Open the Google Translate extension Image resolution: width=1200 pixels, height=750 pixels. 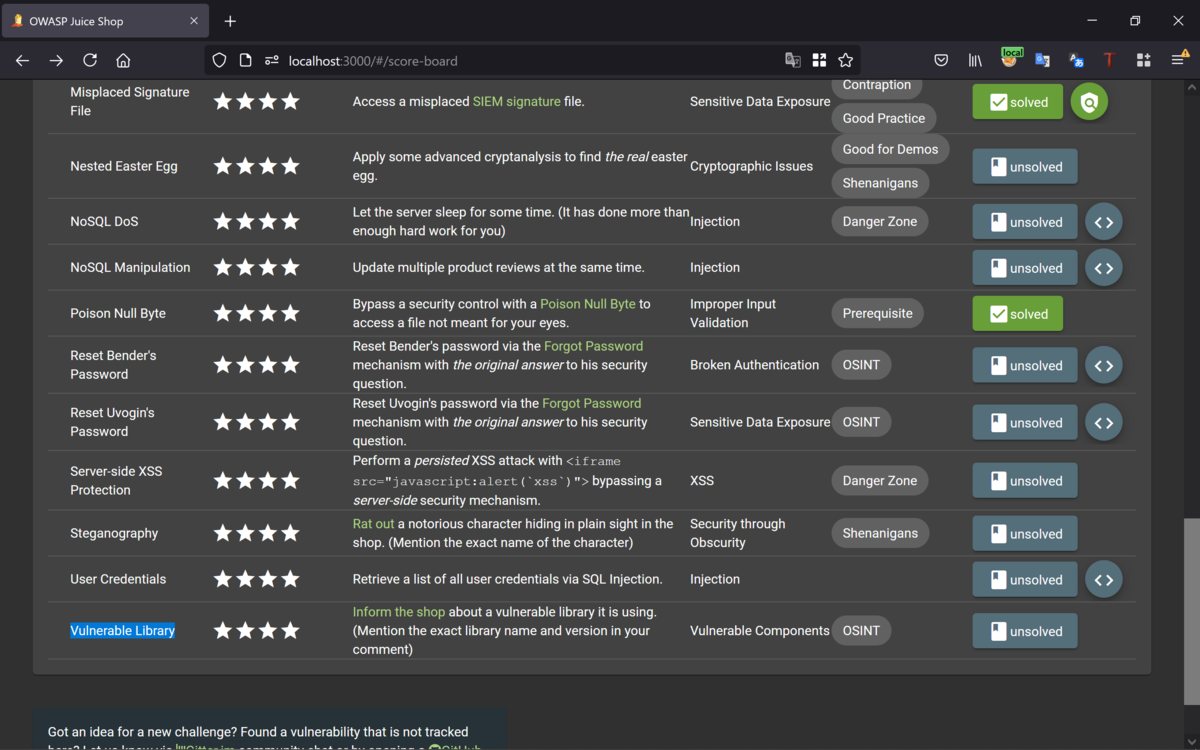point(1042,60)
